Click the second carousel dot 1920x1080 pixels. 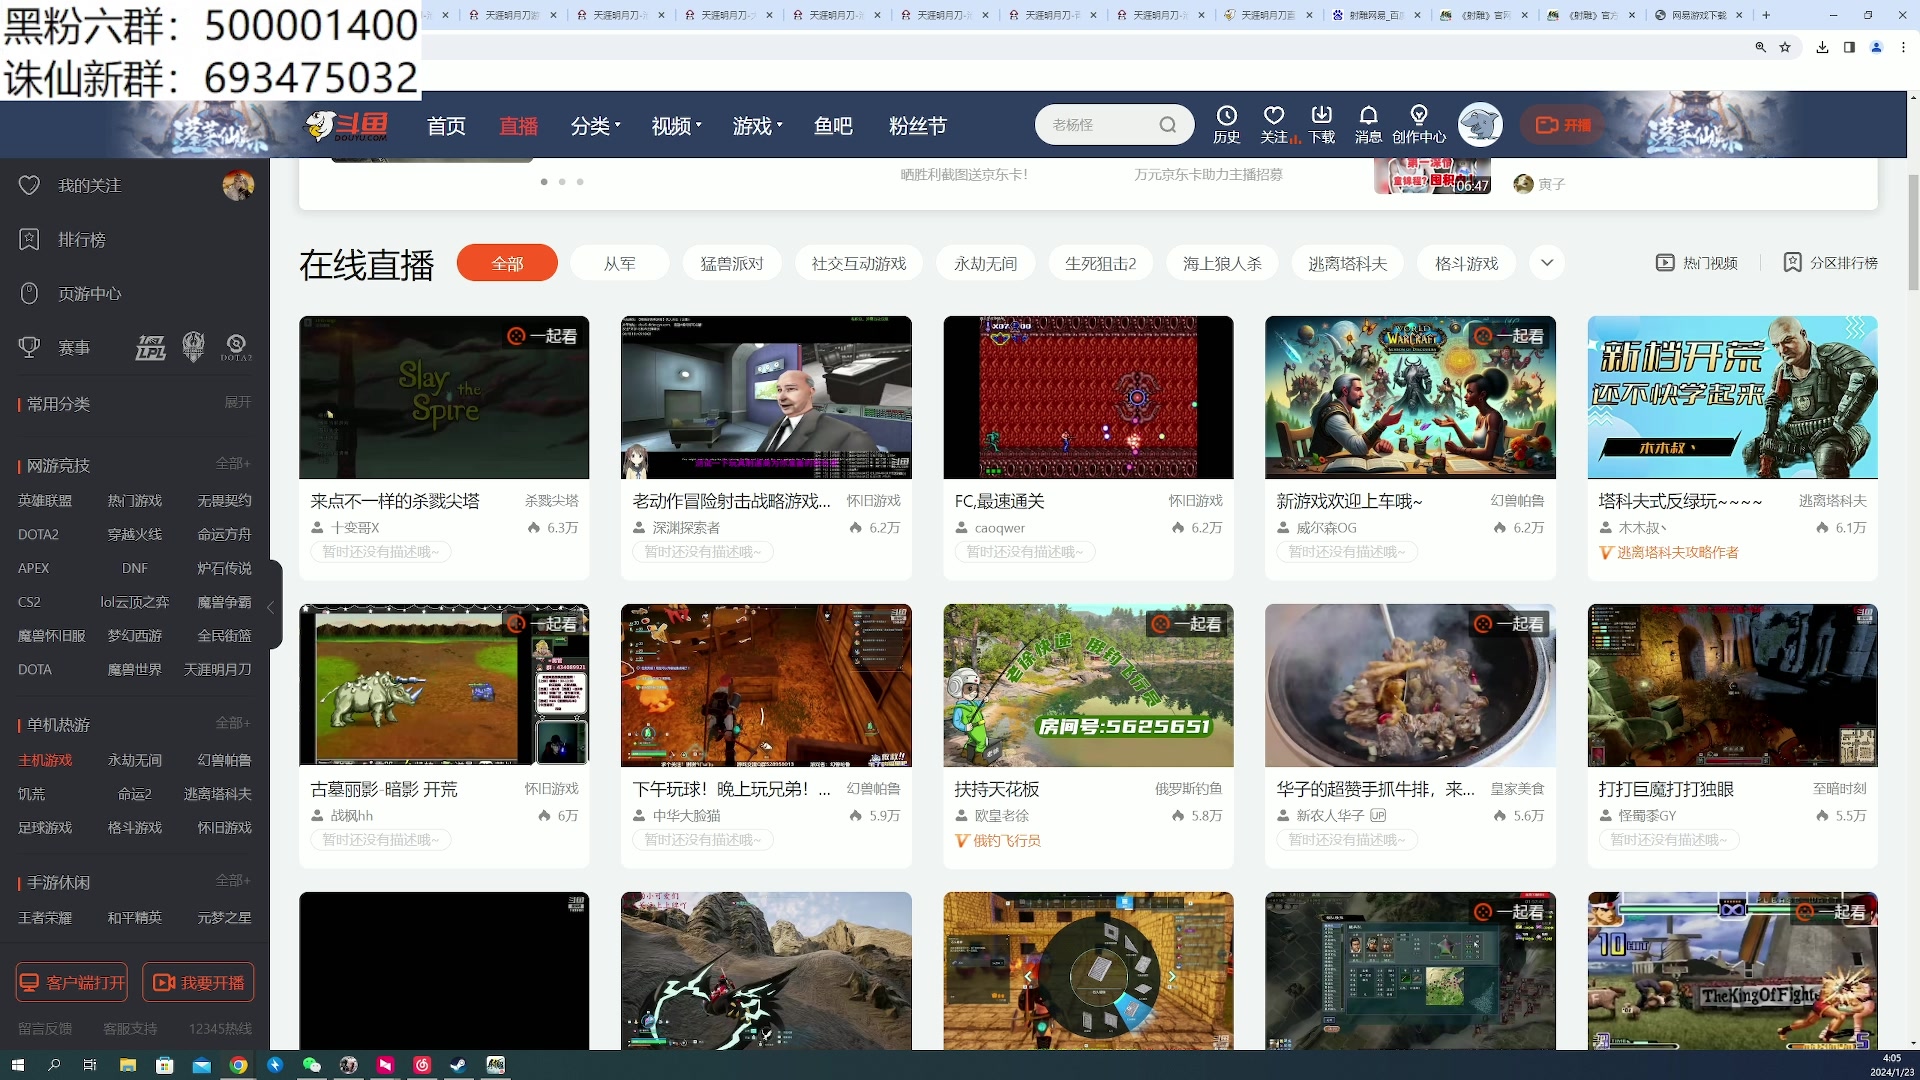562,182
